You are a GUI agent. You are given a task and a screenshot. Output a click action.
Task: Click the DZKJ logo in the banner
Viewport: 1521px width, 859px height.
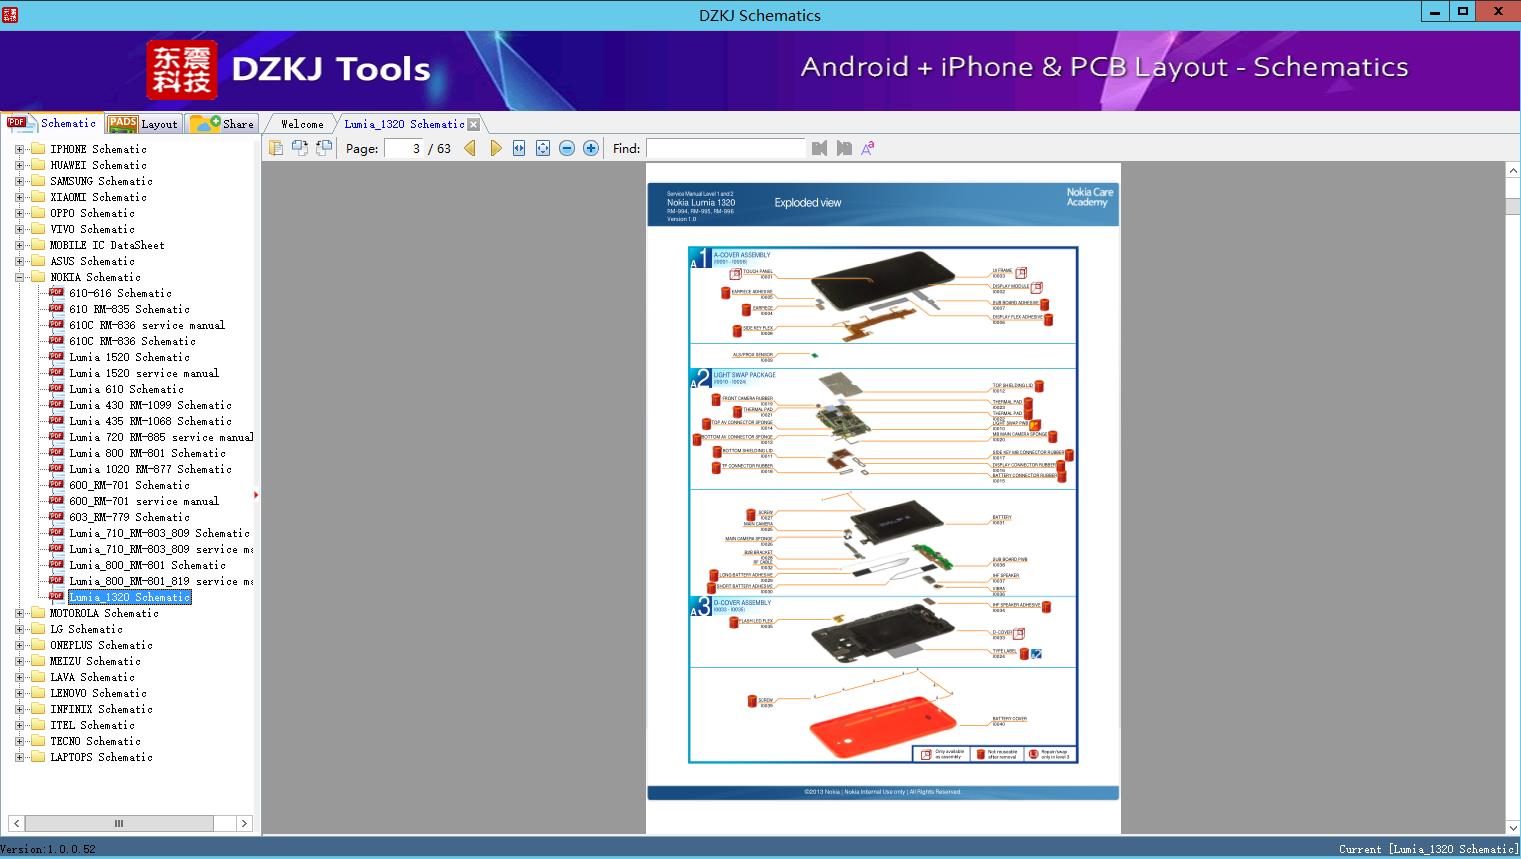tap(181, 70)
